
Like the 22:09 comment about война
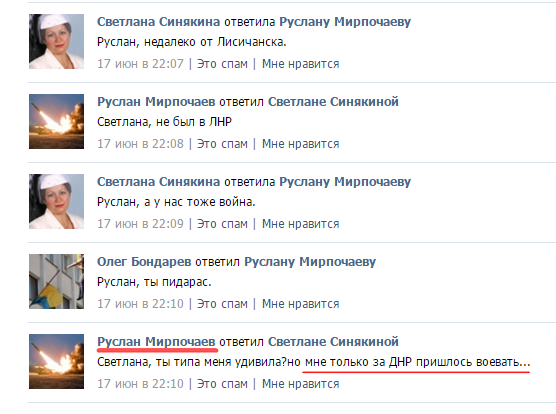pyautogui.click(x=301, y=224)
